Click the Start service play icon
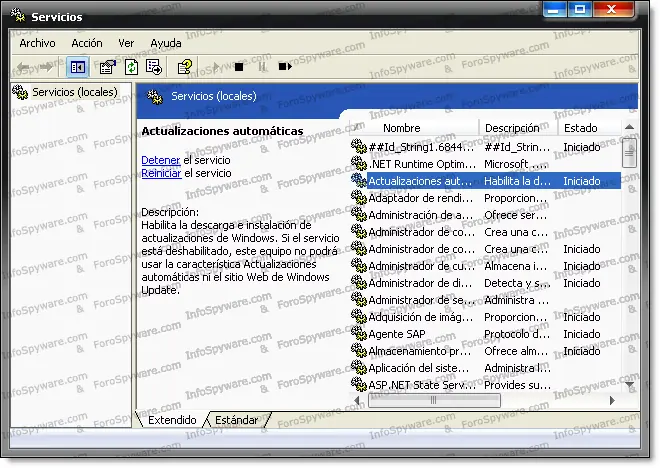660x468 pixels. 216,66
